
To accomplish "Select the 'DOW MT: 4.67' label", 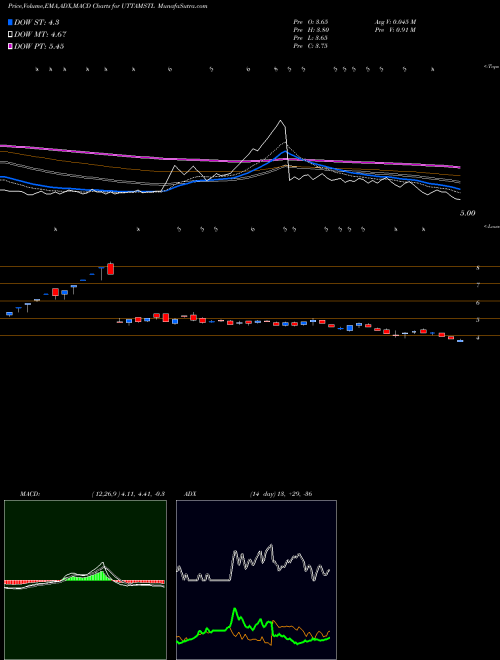I will (40, 35).
